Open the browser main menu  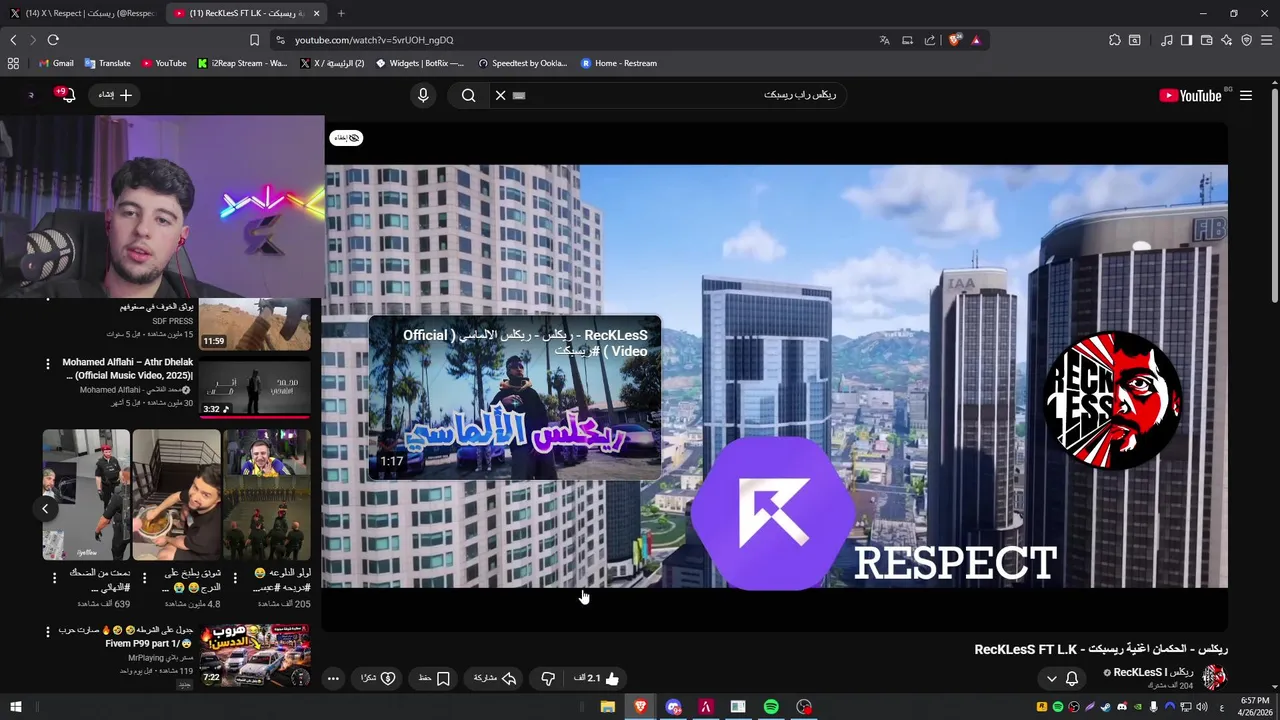1266,40
